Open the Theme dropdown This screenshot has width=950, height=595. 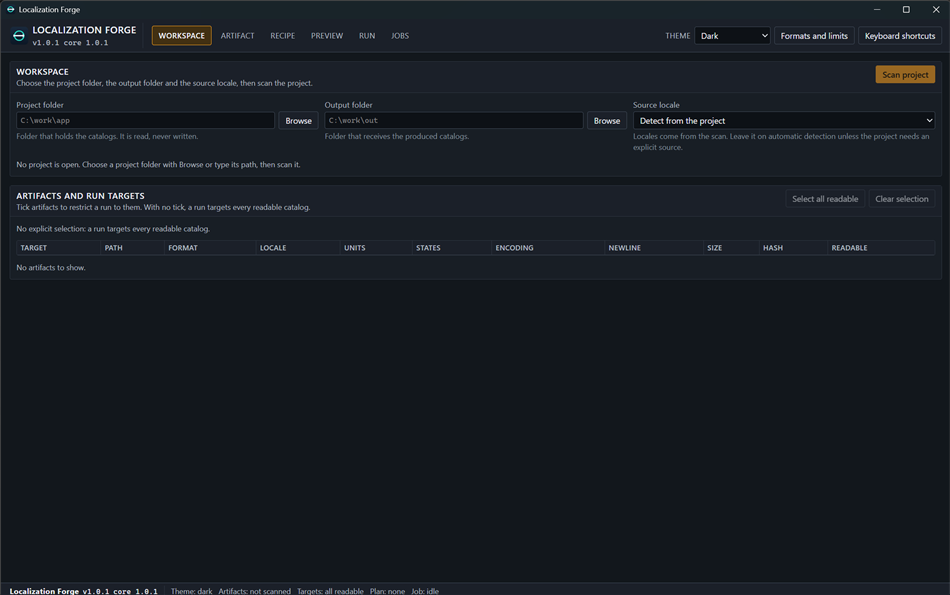coord(732,36)
